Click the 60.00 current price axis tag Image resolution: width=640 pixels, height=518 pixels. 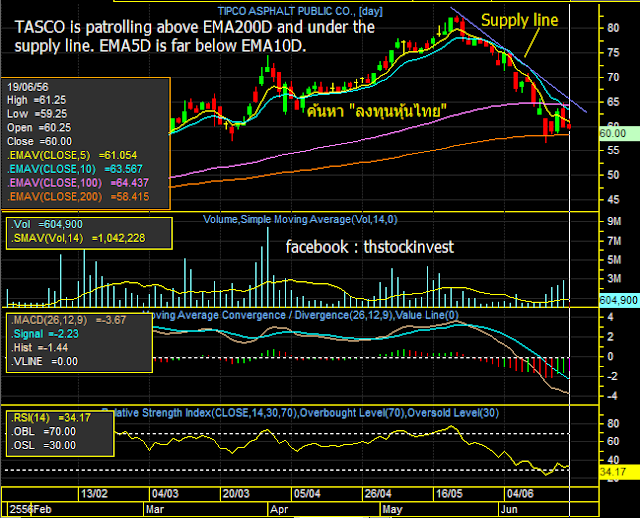coord(619,133)
